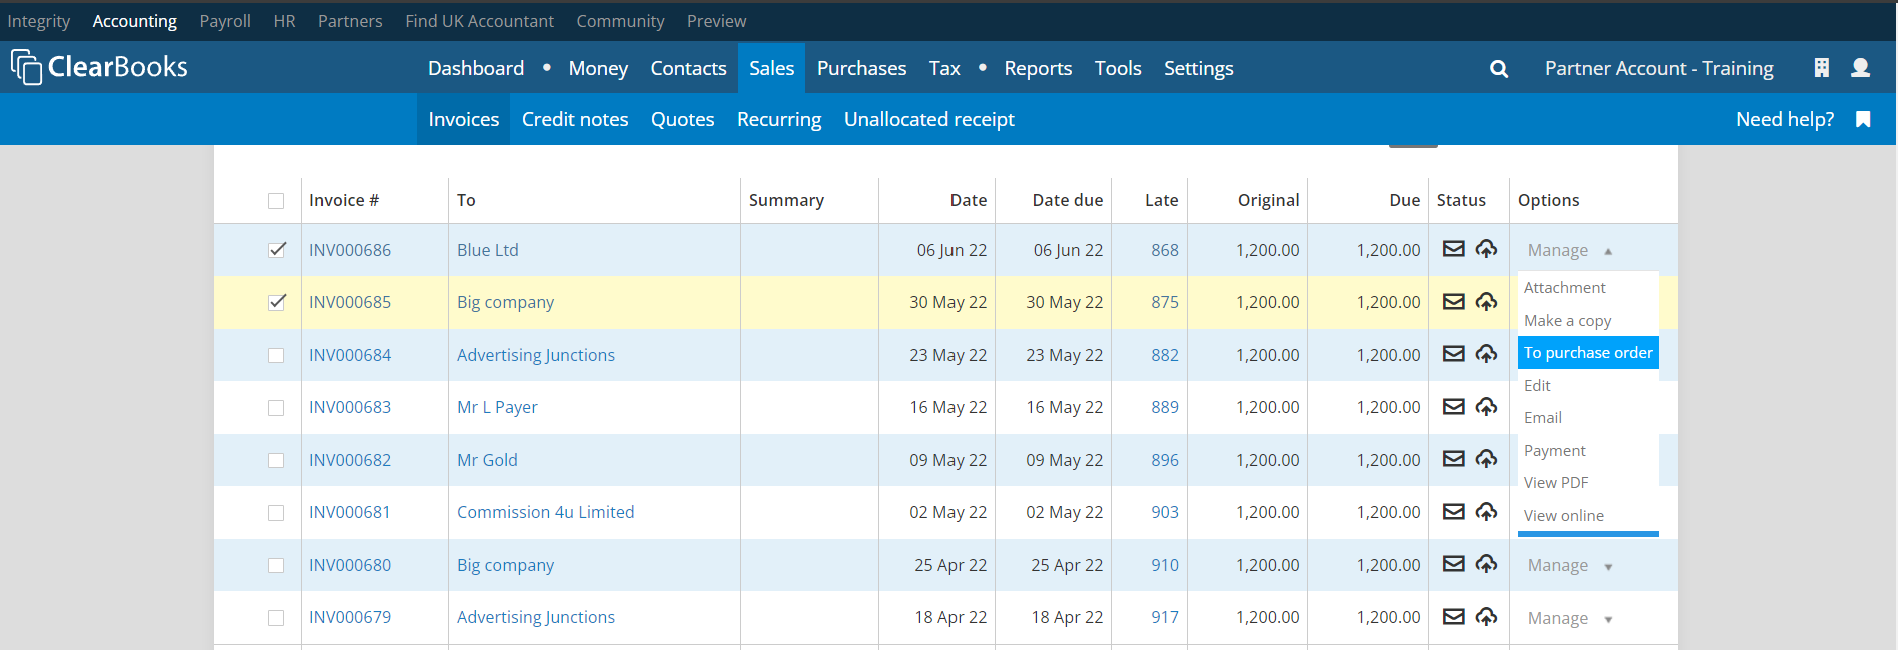The width and height of the screenshot is (1898, 650).
Task: Click email envelope icon for INV000681
Action: [1453, 512]
